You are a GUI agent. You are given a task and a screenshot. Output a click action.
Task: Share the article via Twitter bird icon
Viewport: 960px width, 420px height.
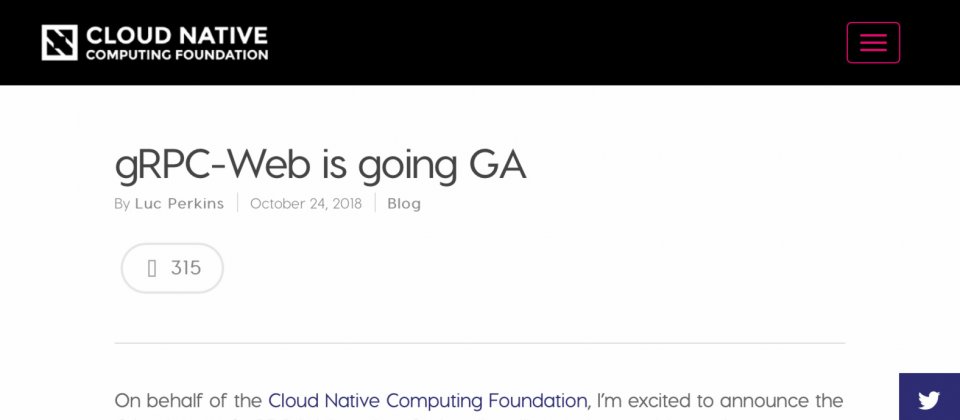(x=929, y=400)
